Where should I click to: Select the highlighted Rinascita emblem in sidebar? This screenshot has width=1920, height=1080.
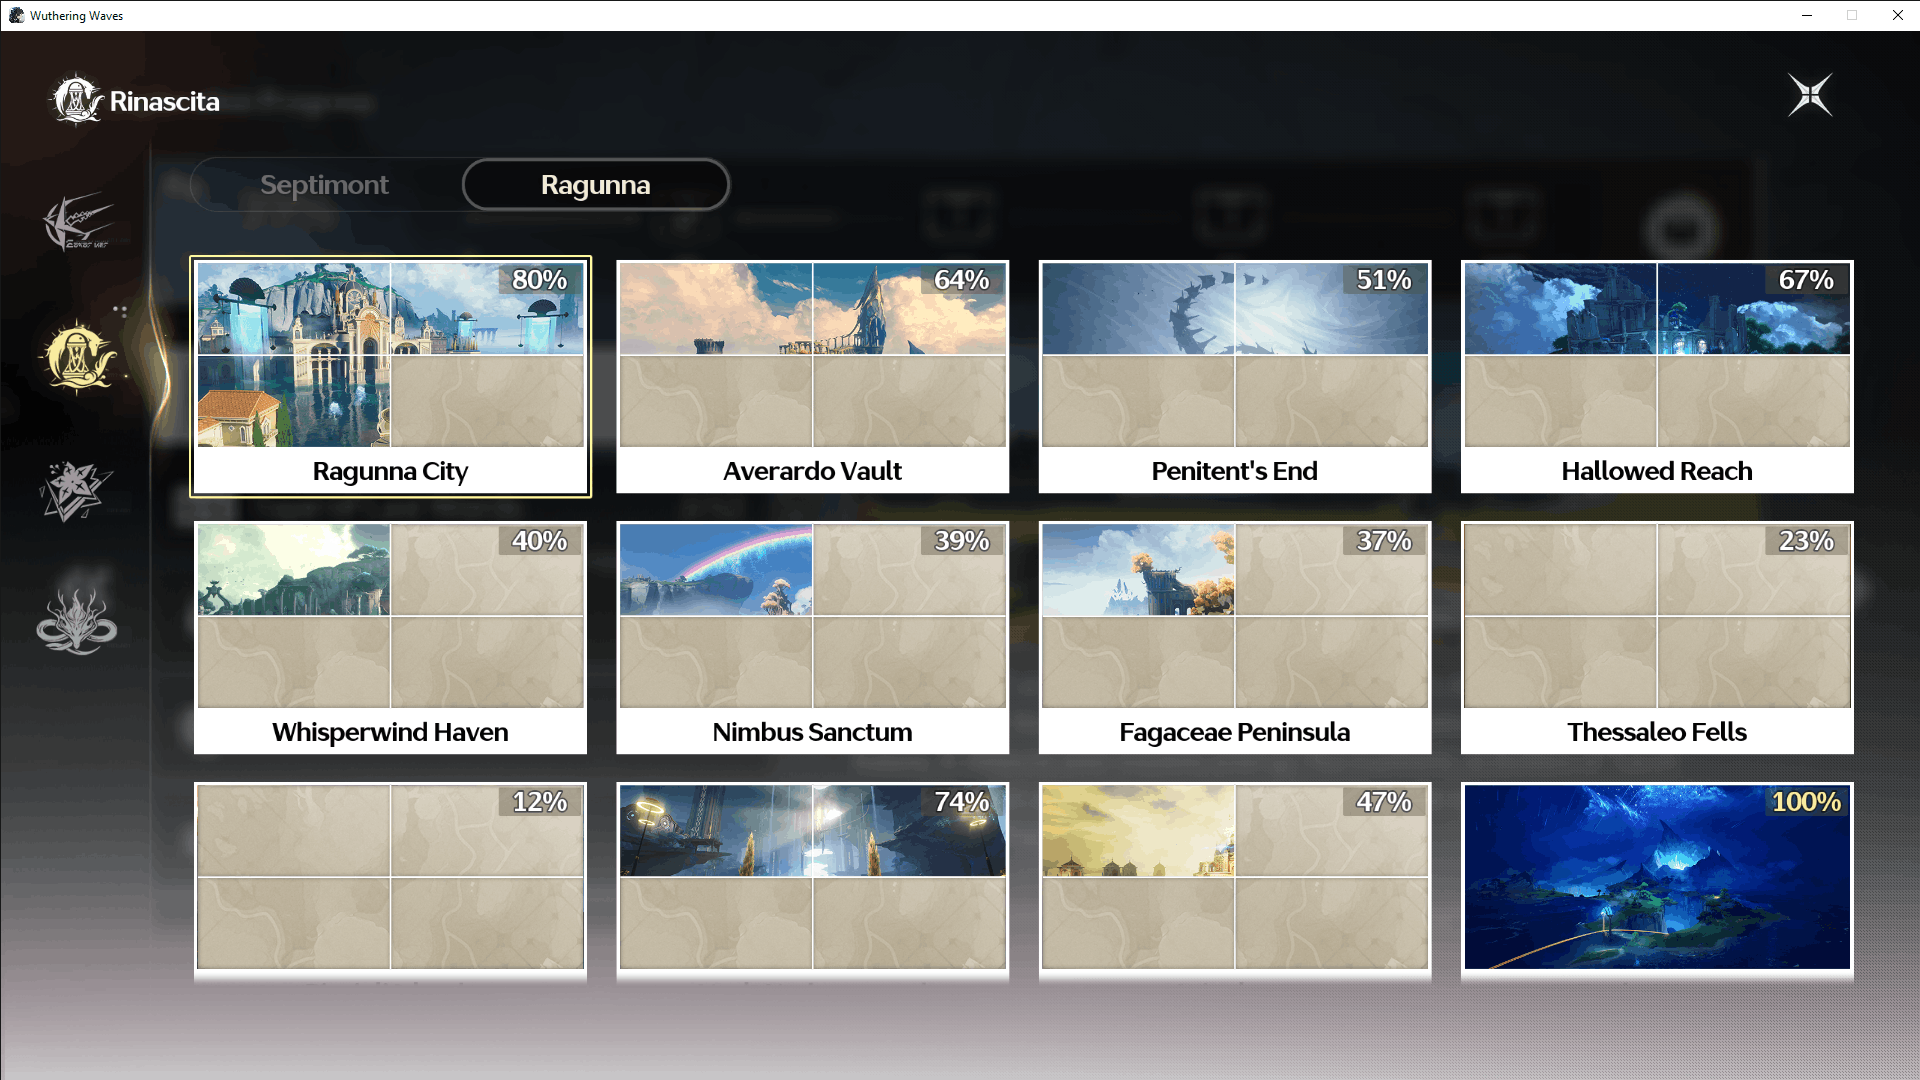pyautogui.click(x=77, y=357)
